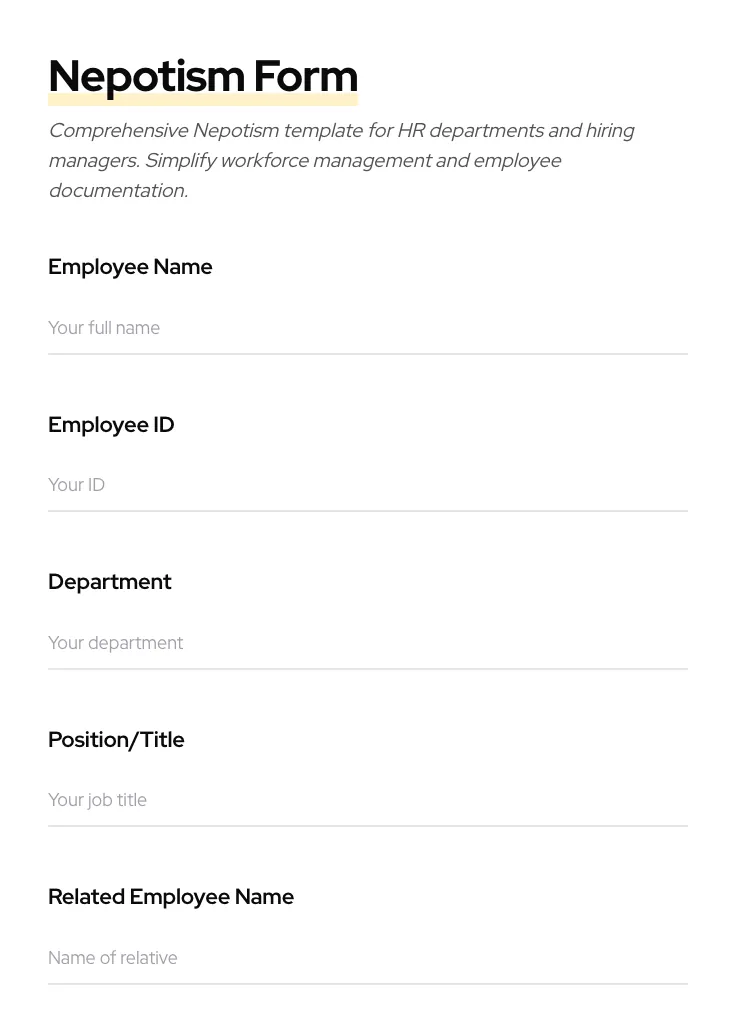
Task: Select the 'Your department' input box
Action: coord(367,643)
